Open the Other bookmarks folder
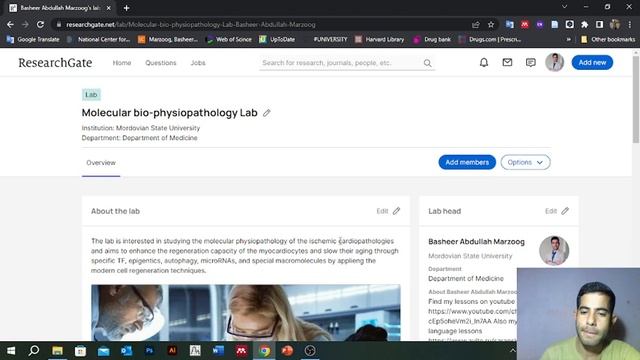 click(608, 40)
